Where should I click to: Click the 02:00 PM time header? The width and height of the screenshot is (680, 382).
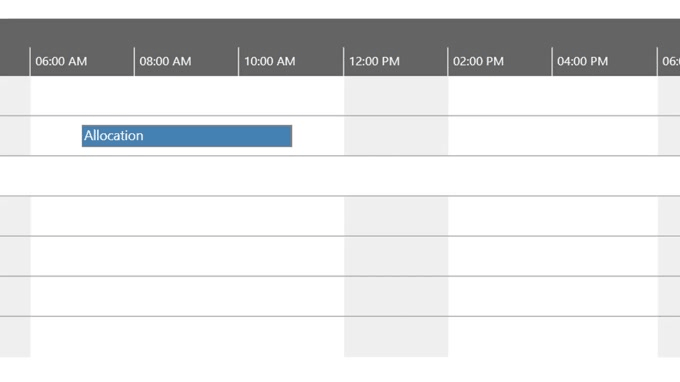pos(478,61)
